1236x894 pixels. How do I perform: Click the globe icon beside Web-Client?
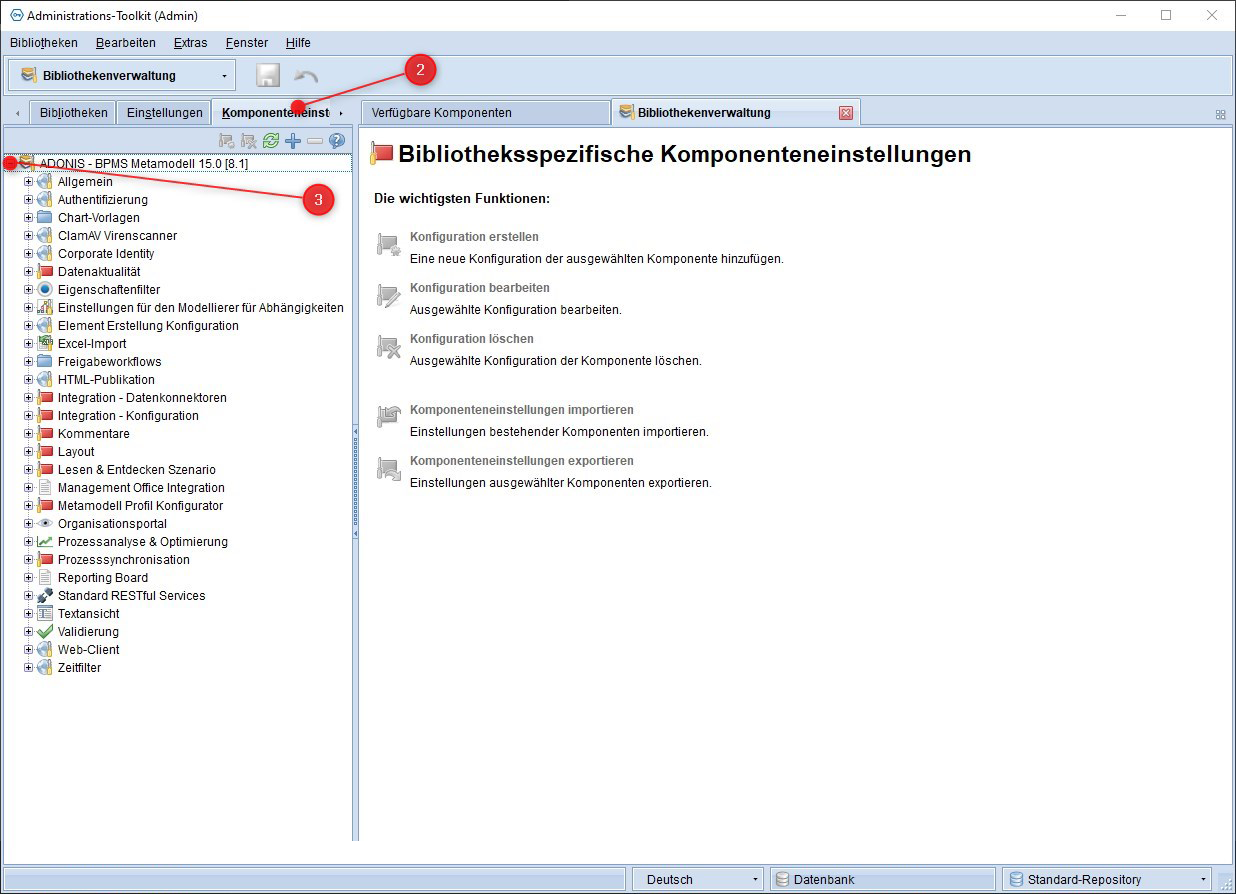(x=45, y=650)
